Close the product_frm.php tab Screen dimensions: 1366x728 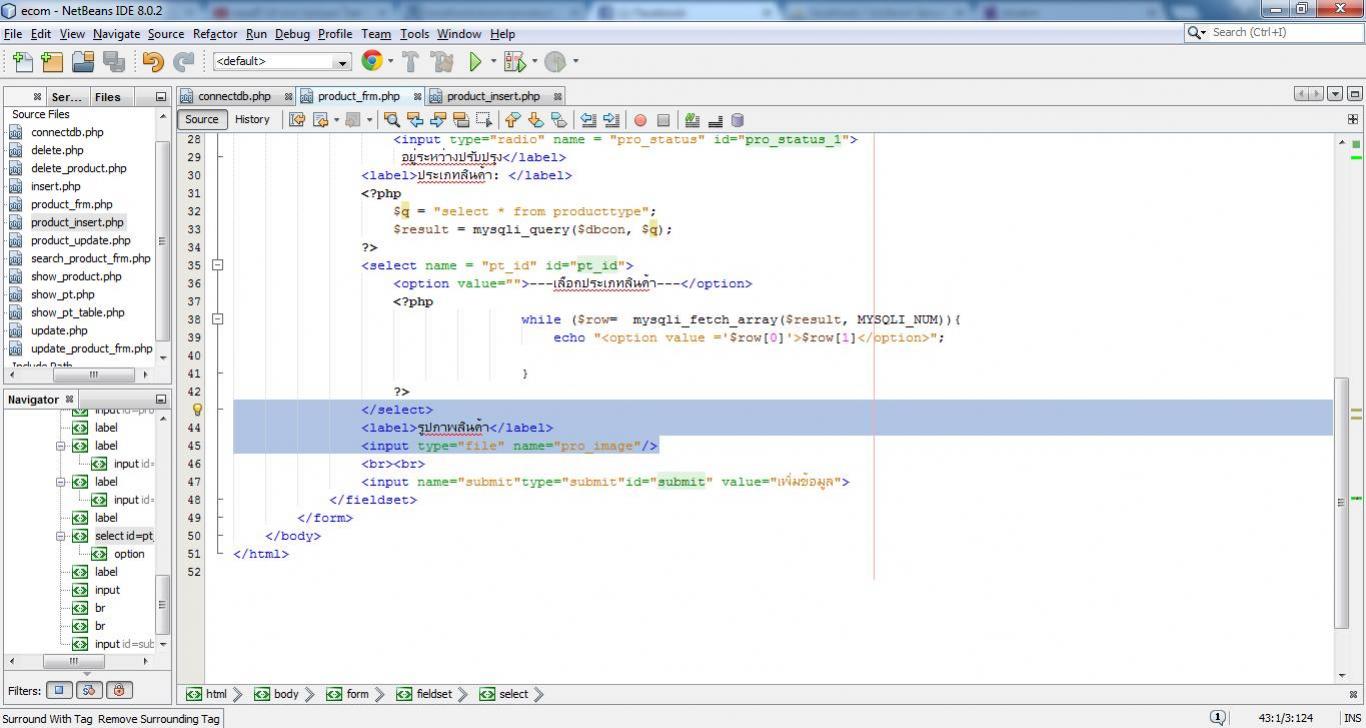(x=417, y=96)
